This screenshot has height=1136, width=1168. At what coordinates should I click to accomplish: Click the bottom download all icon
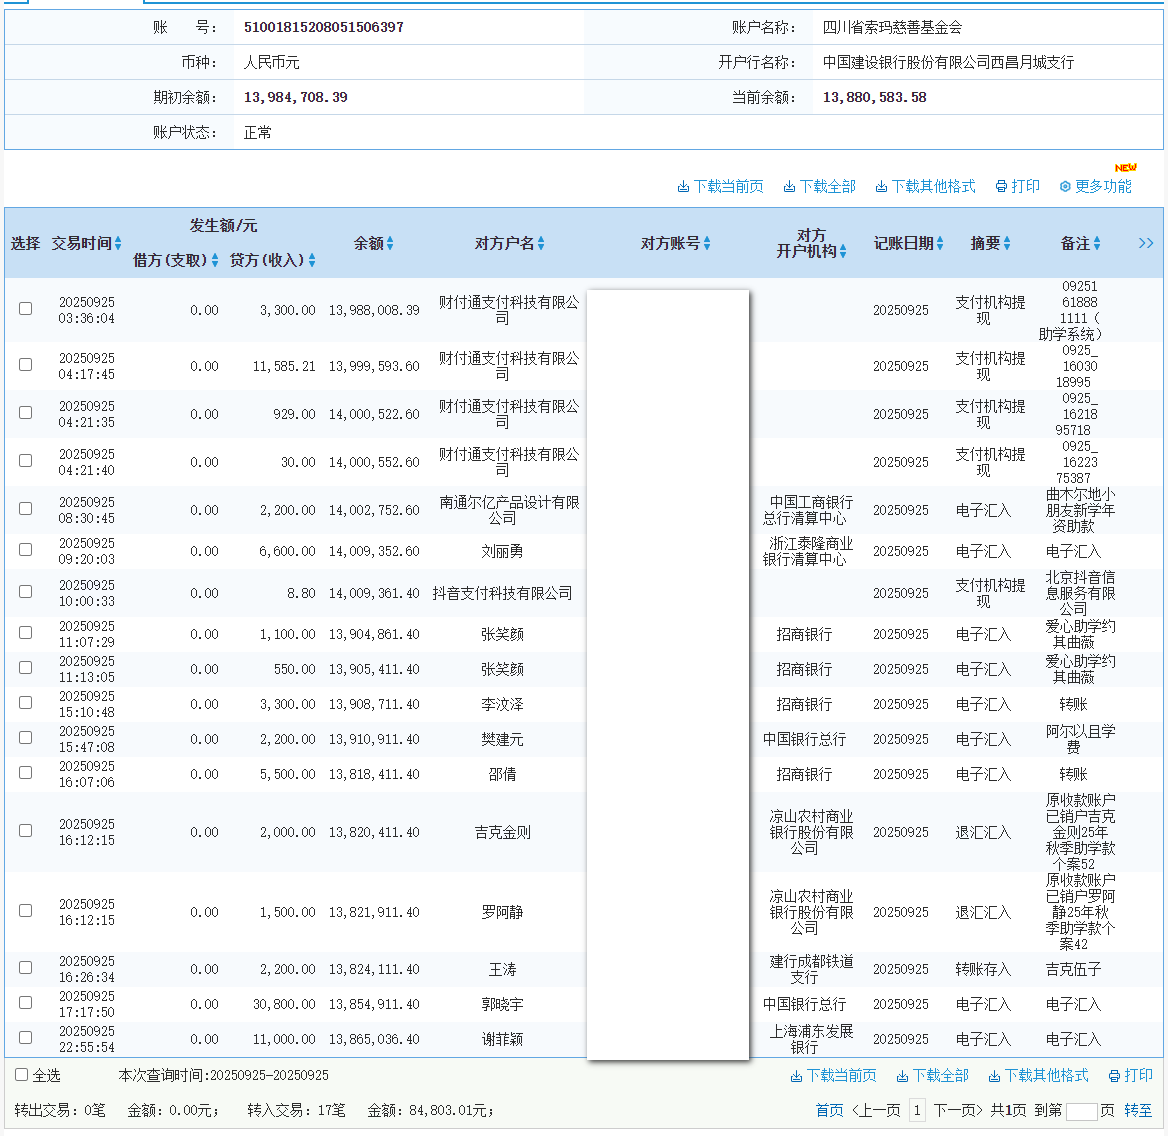pyautogui.click(x=902, y=1076)
